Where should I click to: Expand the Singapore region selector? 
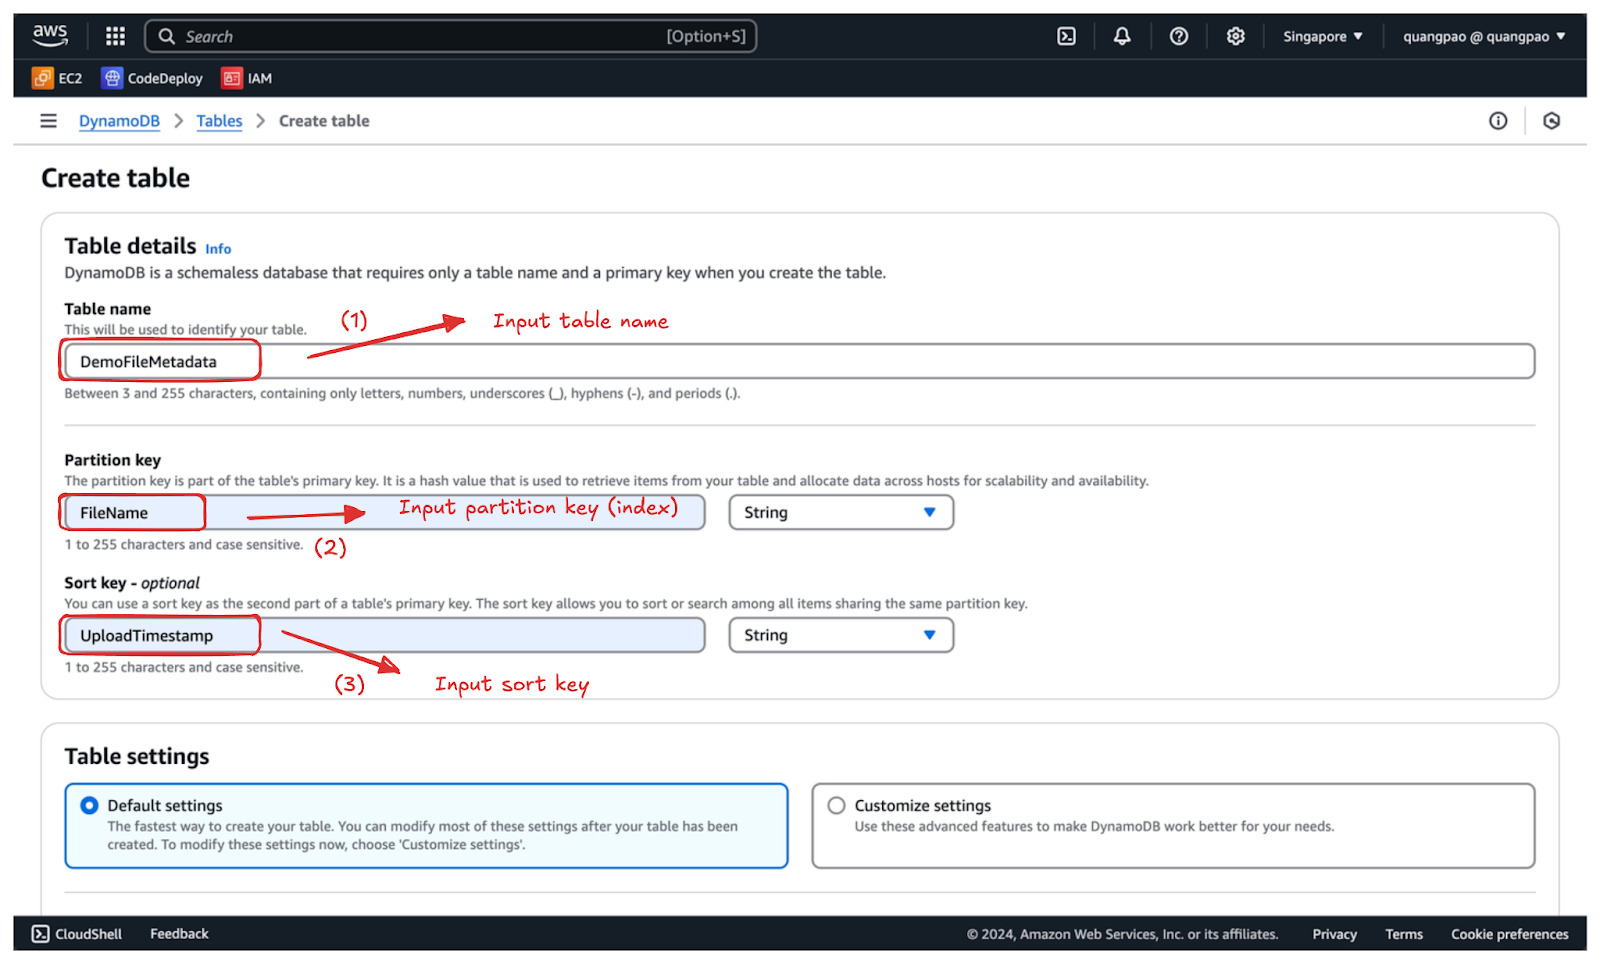(1321, 35)
